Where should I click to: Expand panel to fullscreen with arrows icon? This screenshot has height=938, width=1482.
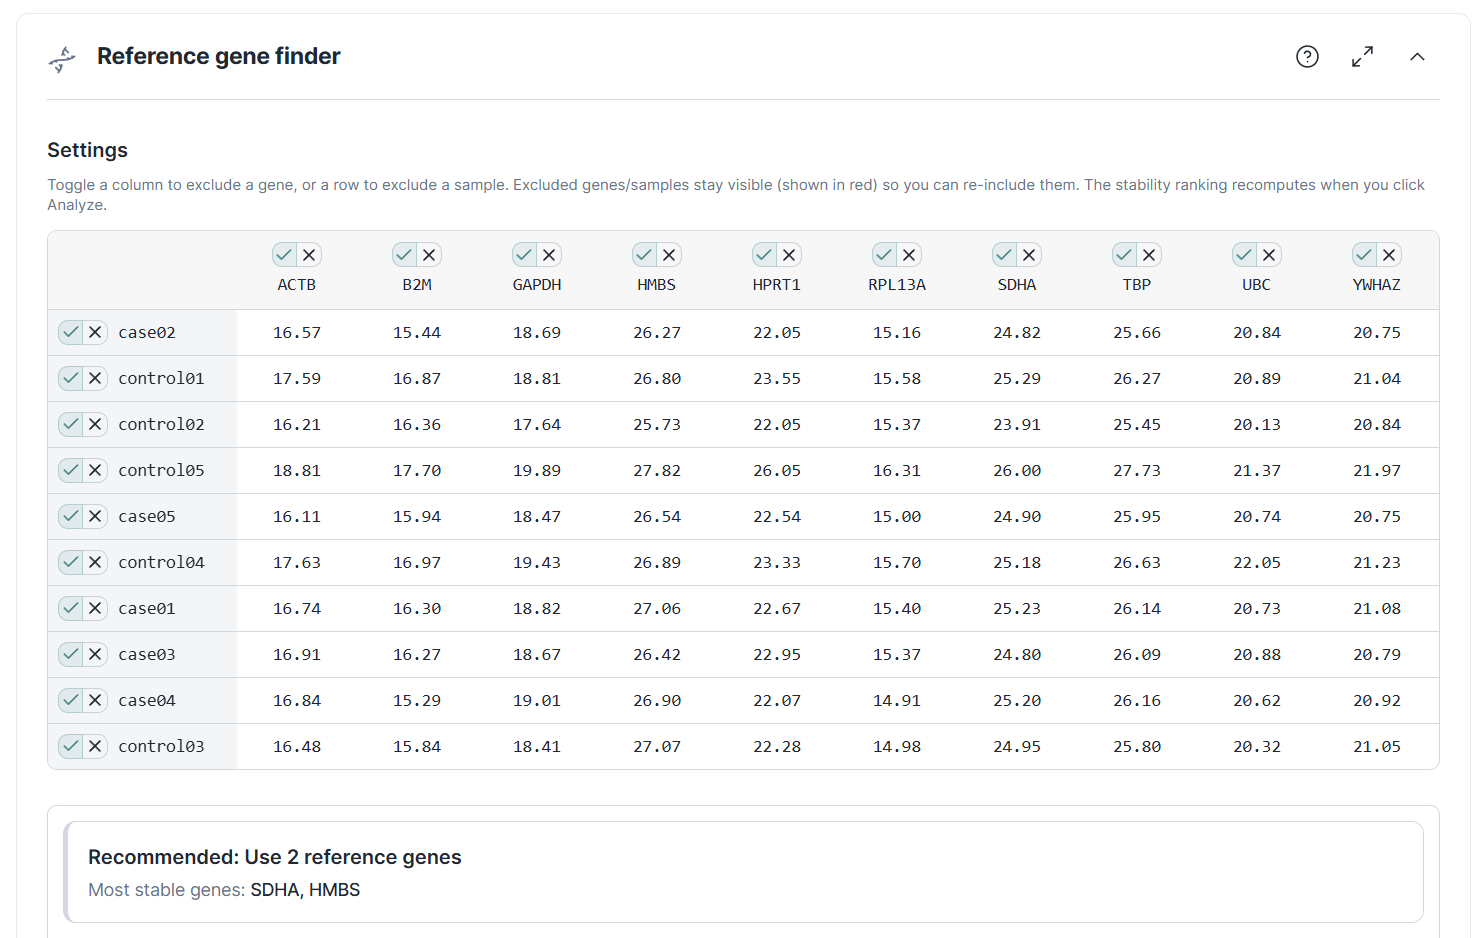[1362, 57]
